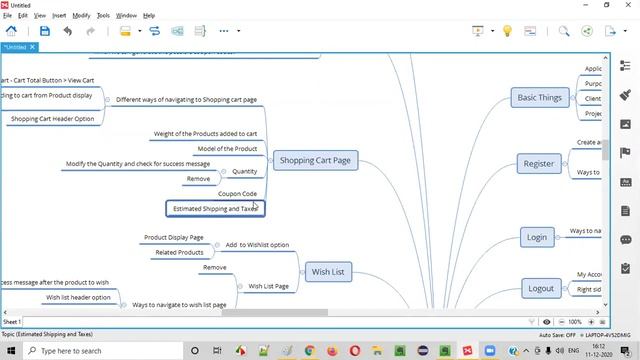Collapse the Ways to navigate to wish list page branch
The height and width of the screenshot is (360, 640).
click(124, 305)
